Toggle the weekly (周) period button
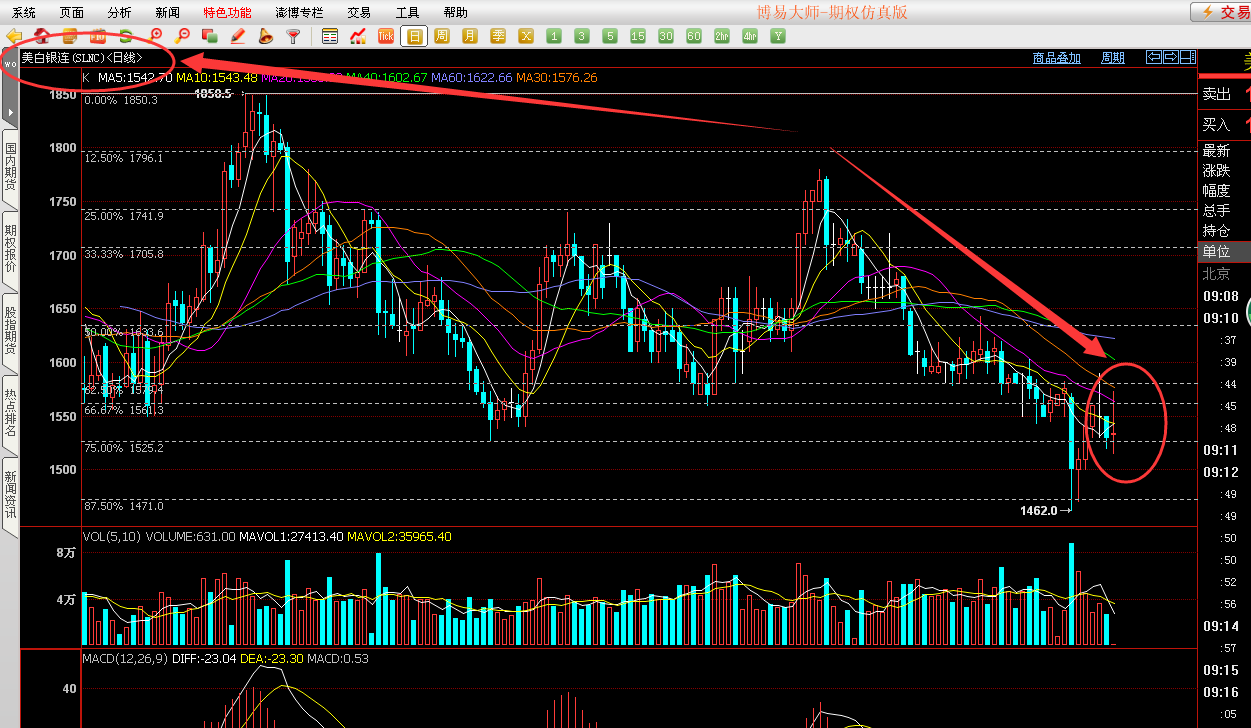This screenshot has height=728, width=1251. (442, 36)
